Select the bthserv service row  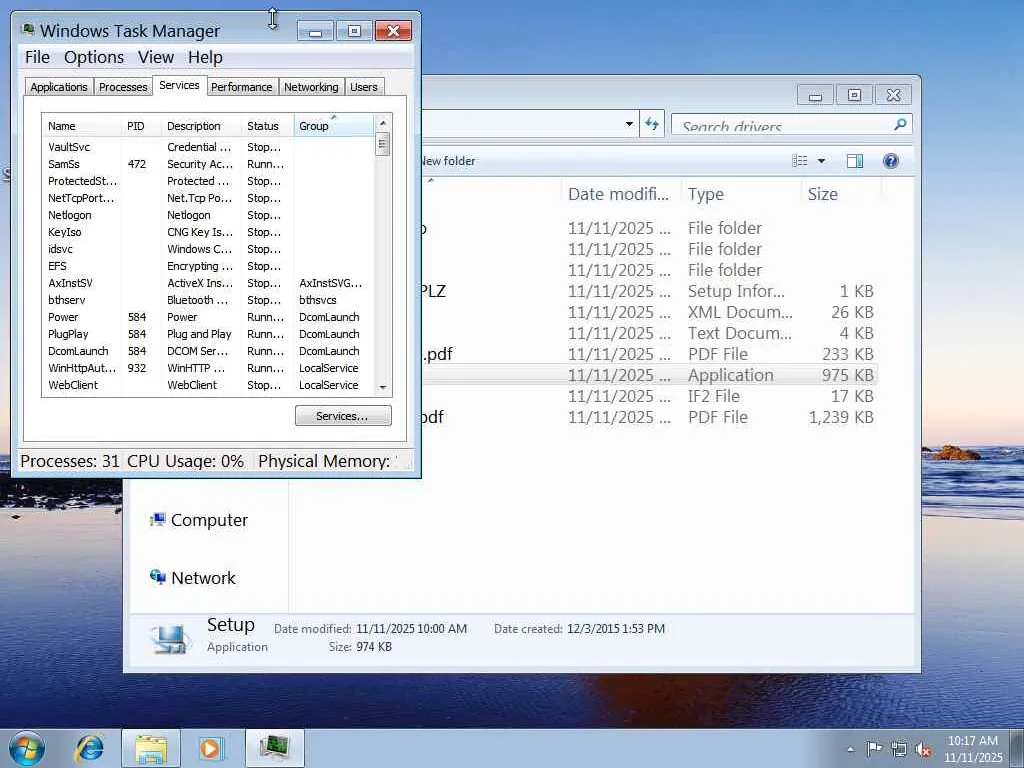(x=208, y=300)
